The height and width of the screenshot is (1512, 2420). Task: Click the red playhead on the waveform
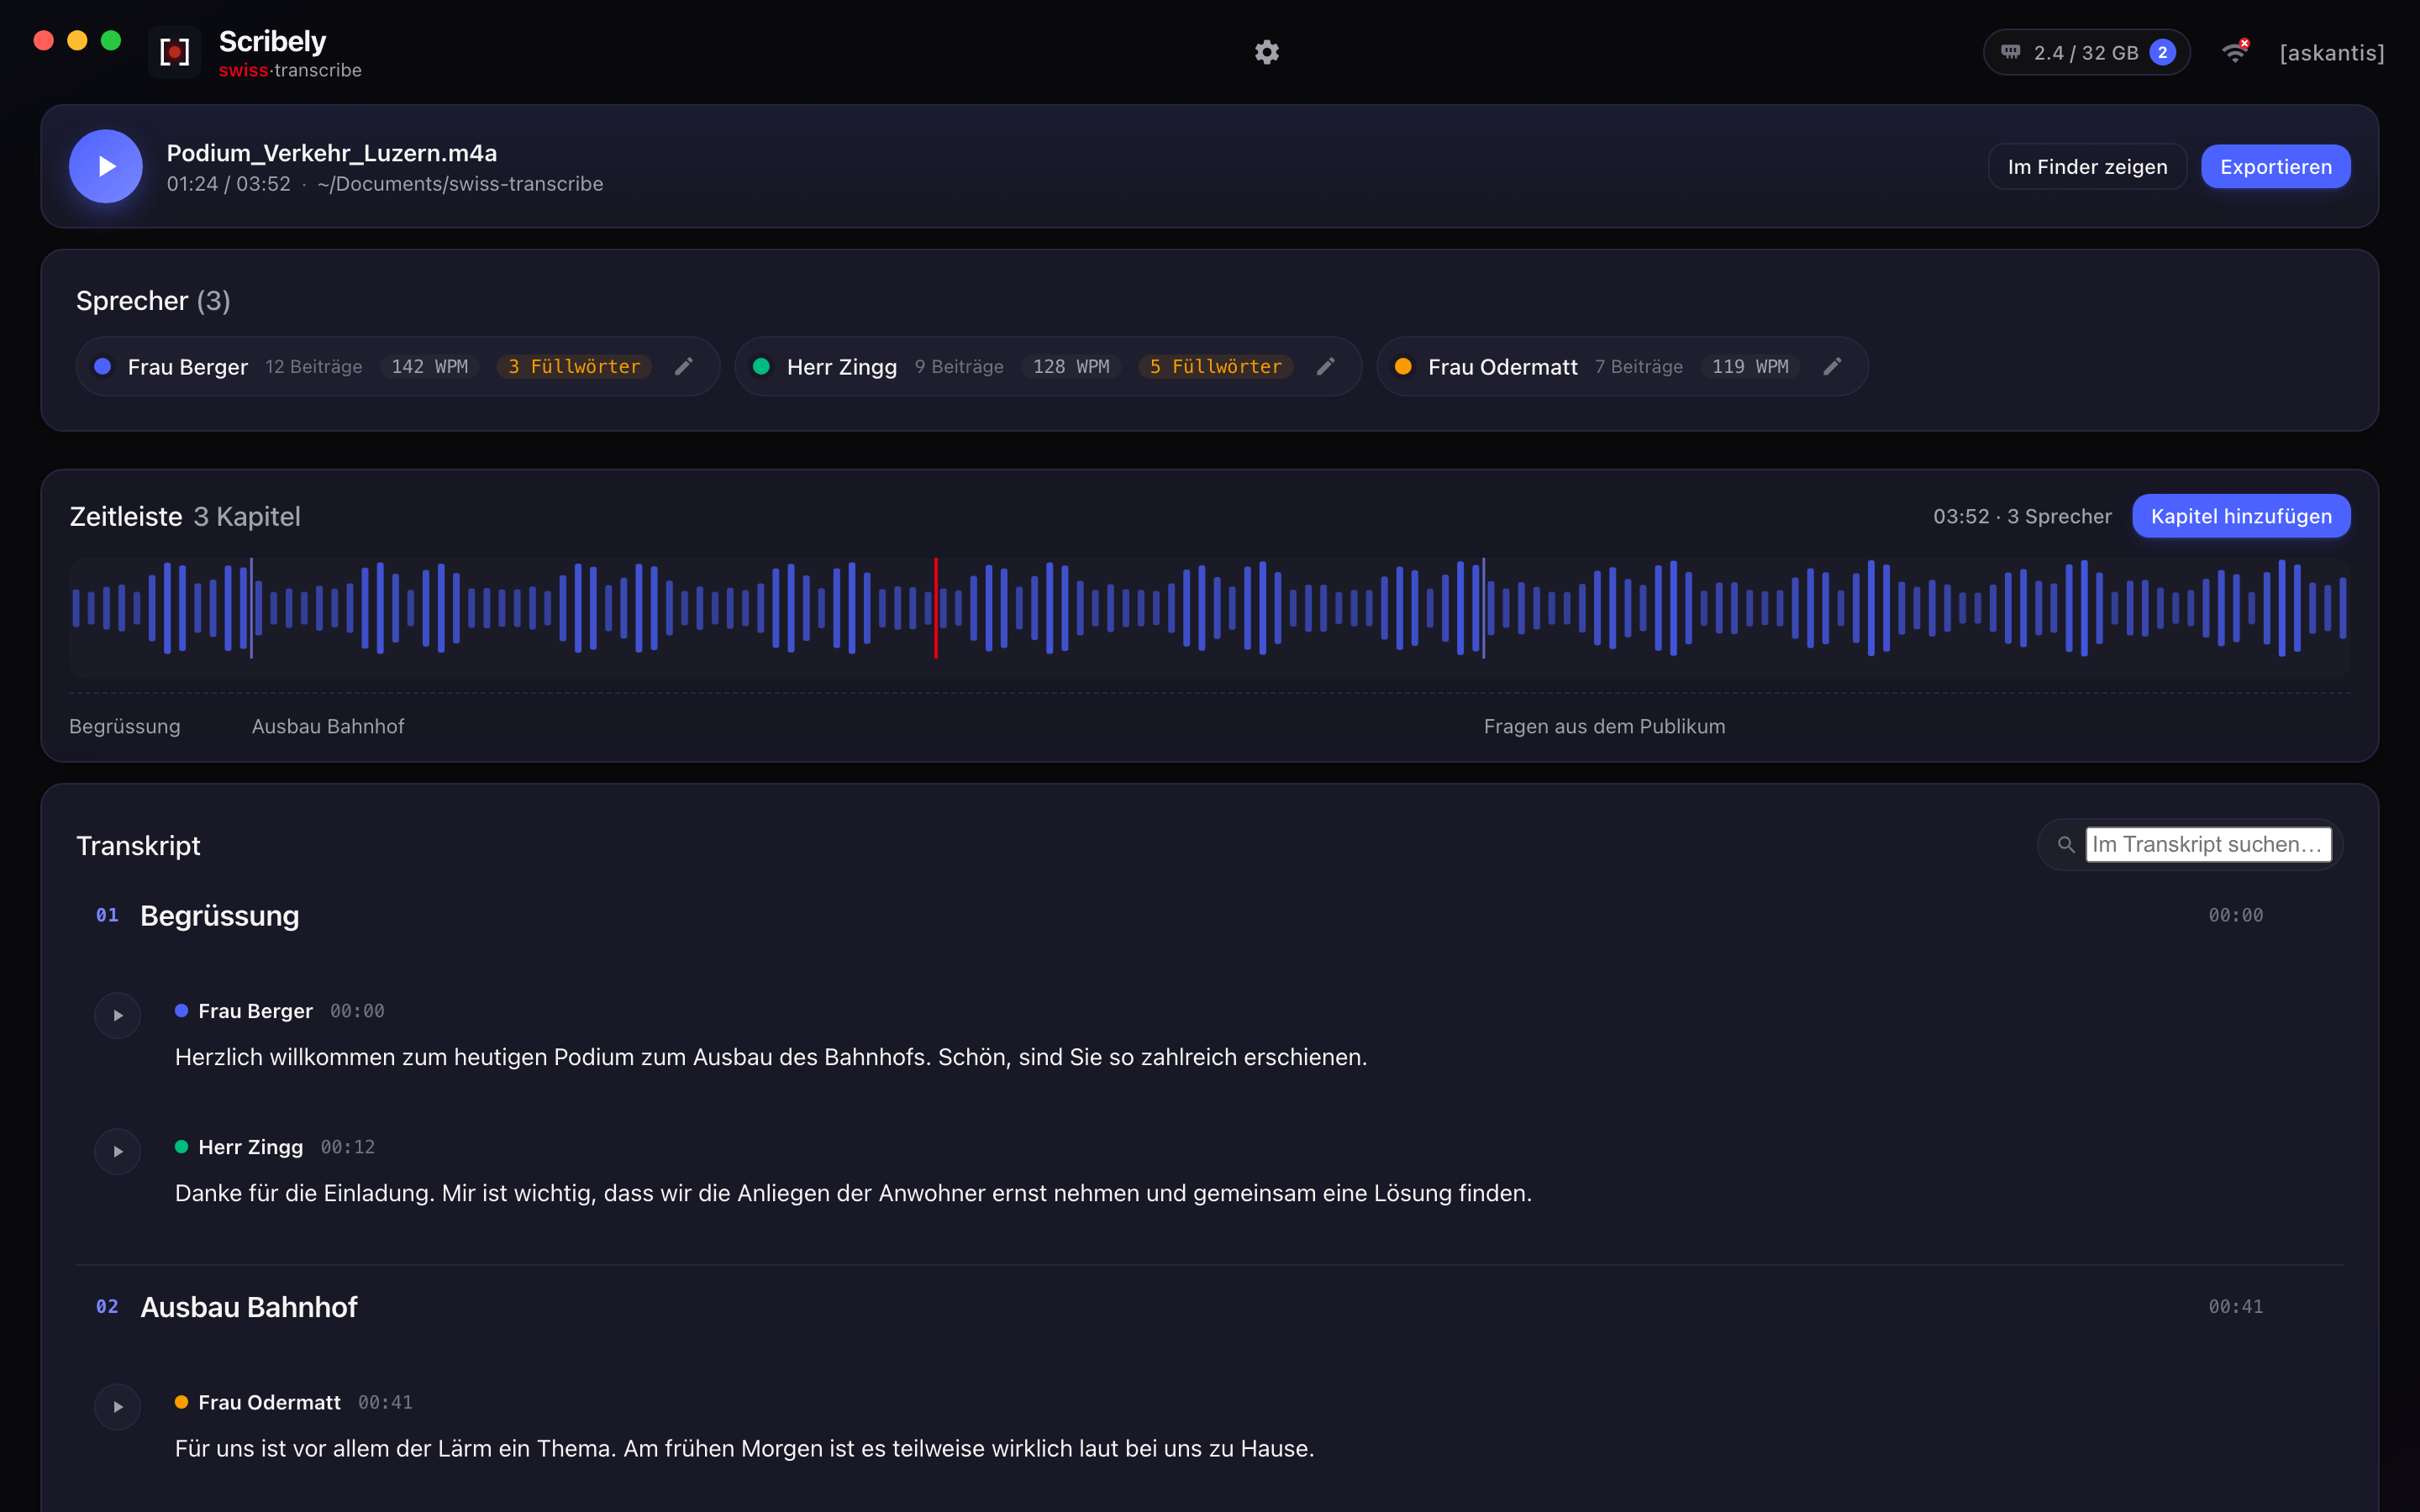936,608
